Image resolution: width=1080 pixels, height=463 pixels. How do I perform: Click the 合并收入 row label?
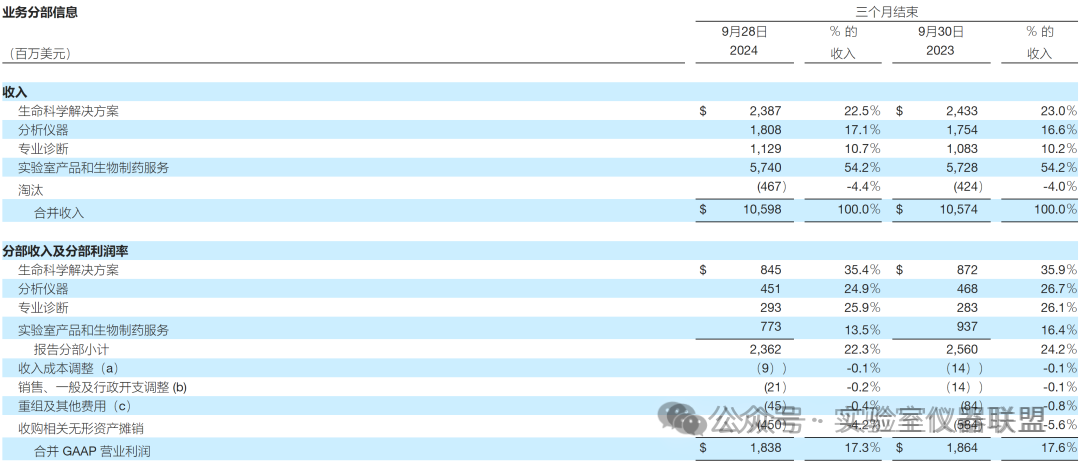59,212
